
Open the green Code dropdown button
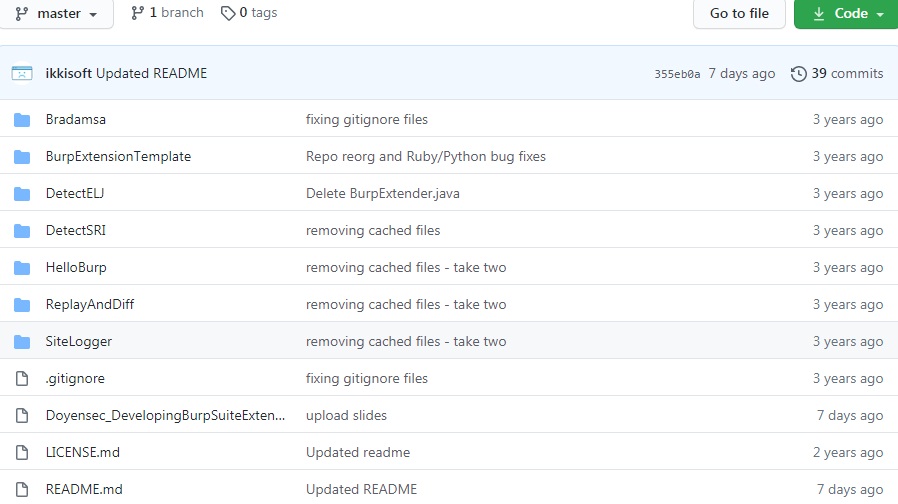pos(846,13)
